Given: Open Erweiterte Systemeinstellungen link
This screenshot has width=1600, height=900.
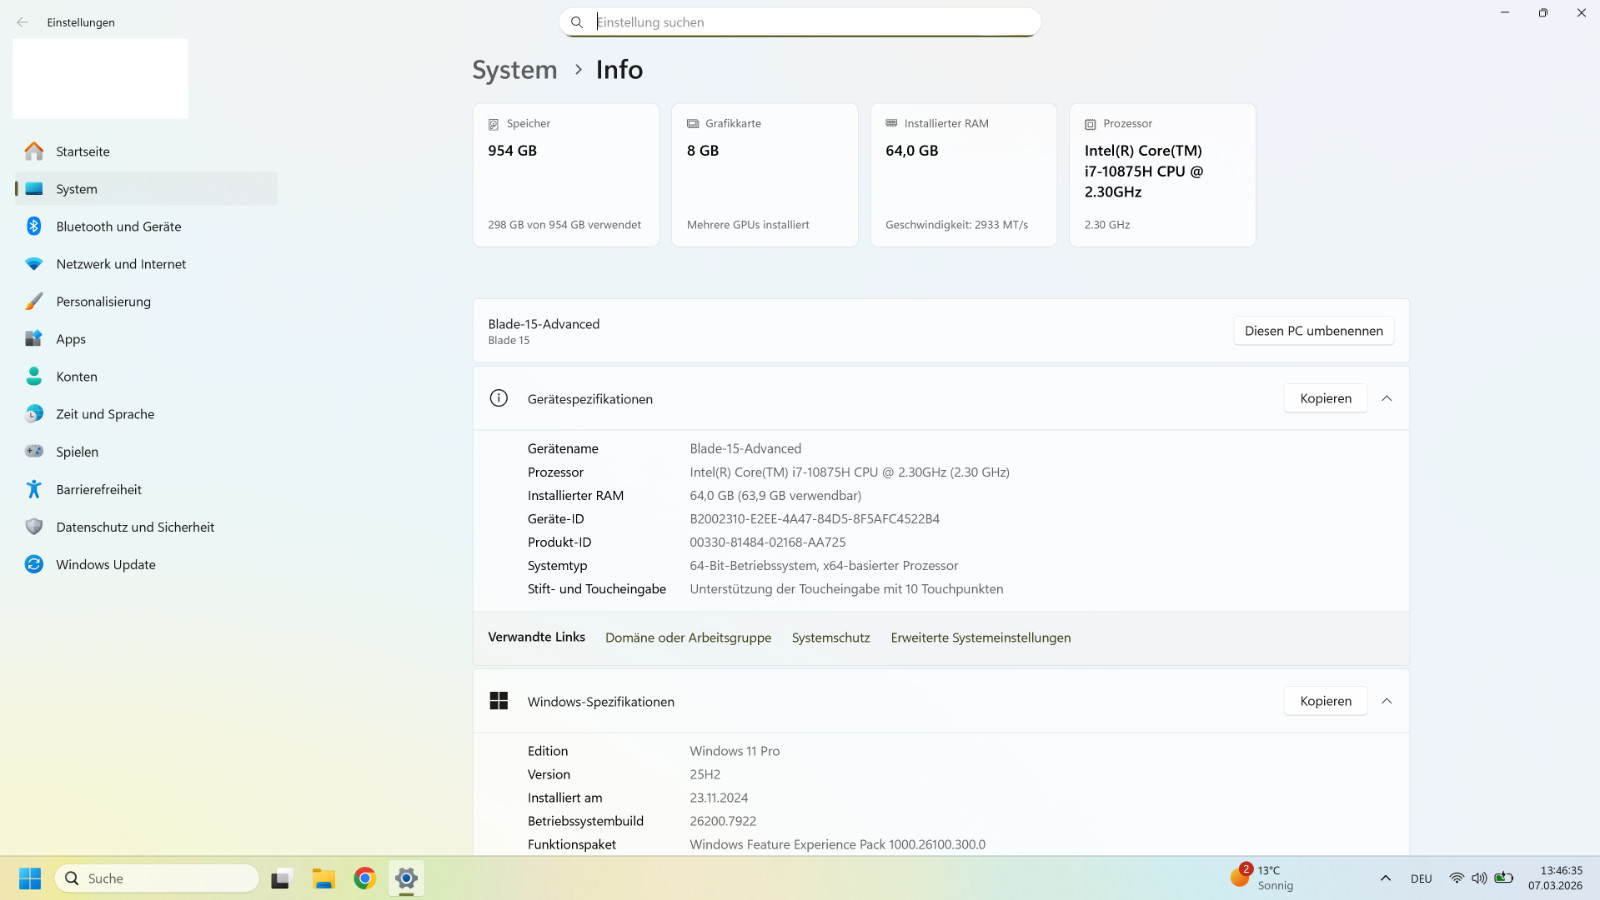Looking at the screenshot, I should coord(981,638).
